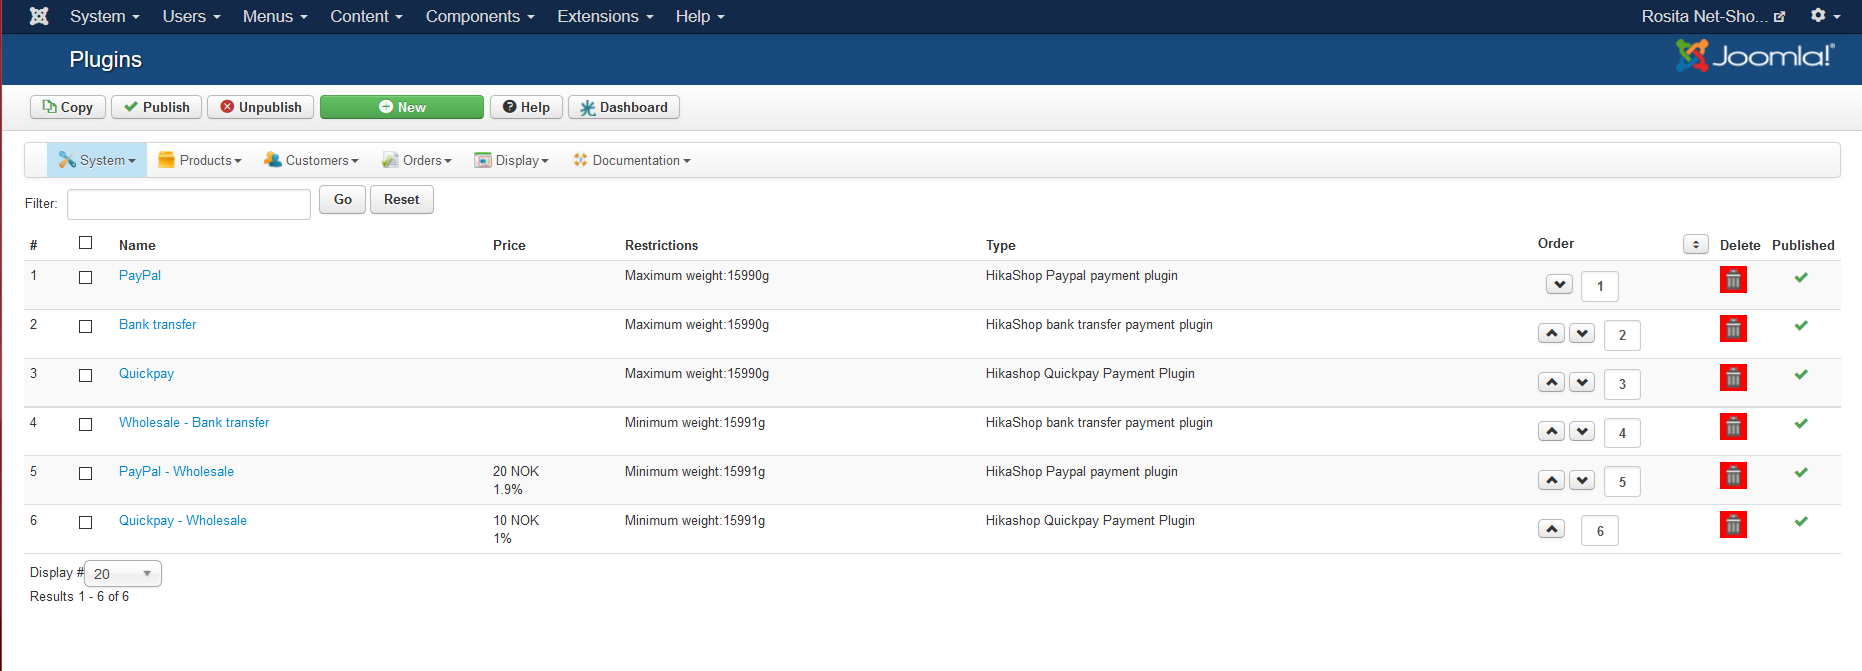Image resolution: width=1862 pixels, height=671 pixels.
Task: Toggle the select-all checkbox in header
Action: tap(86, 243)
